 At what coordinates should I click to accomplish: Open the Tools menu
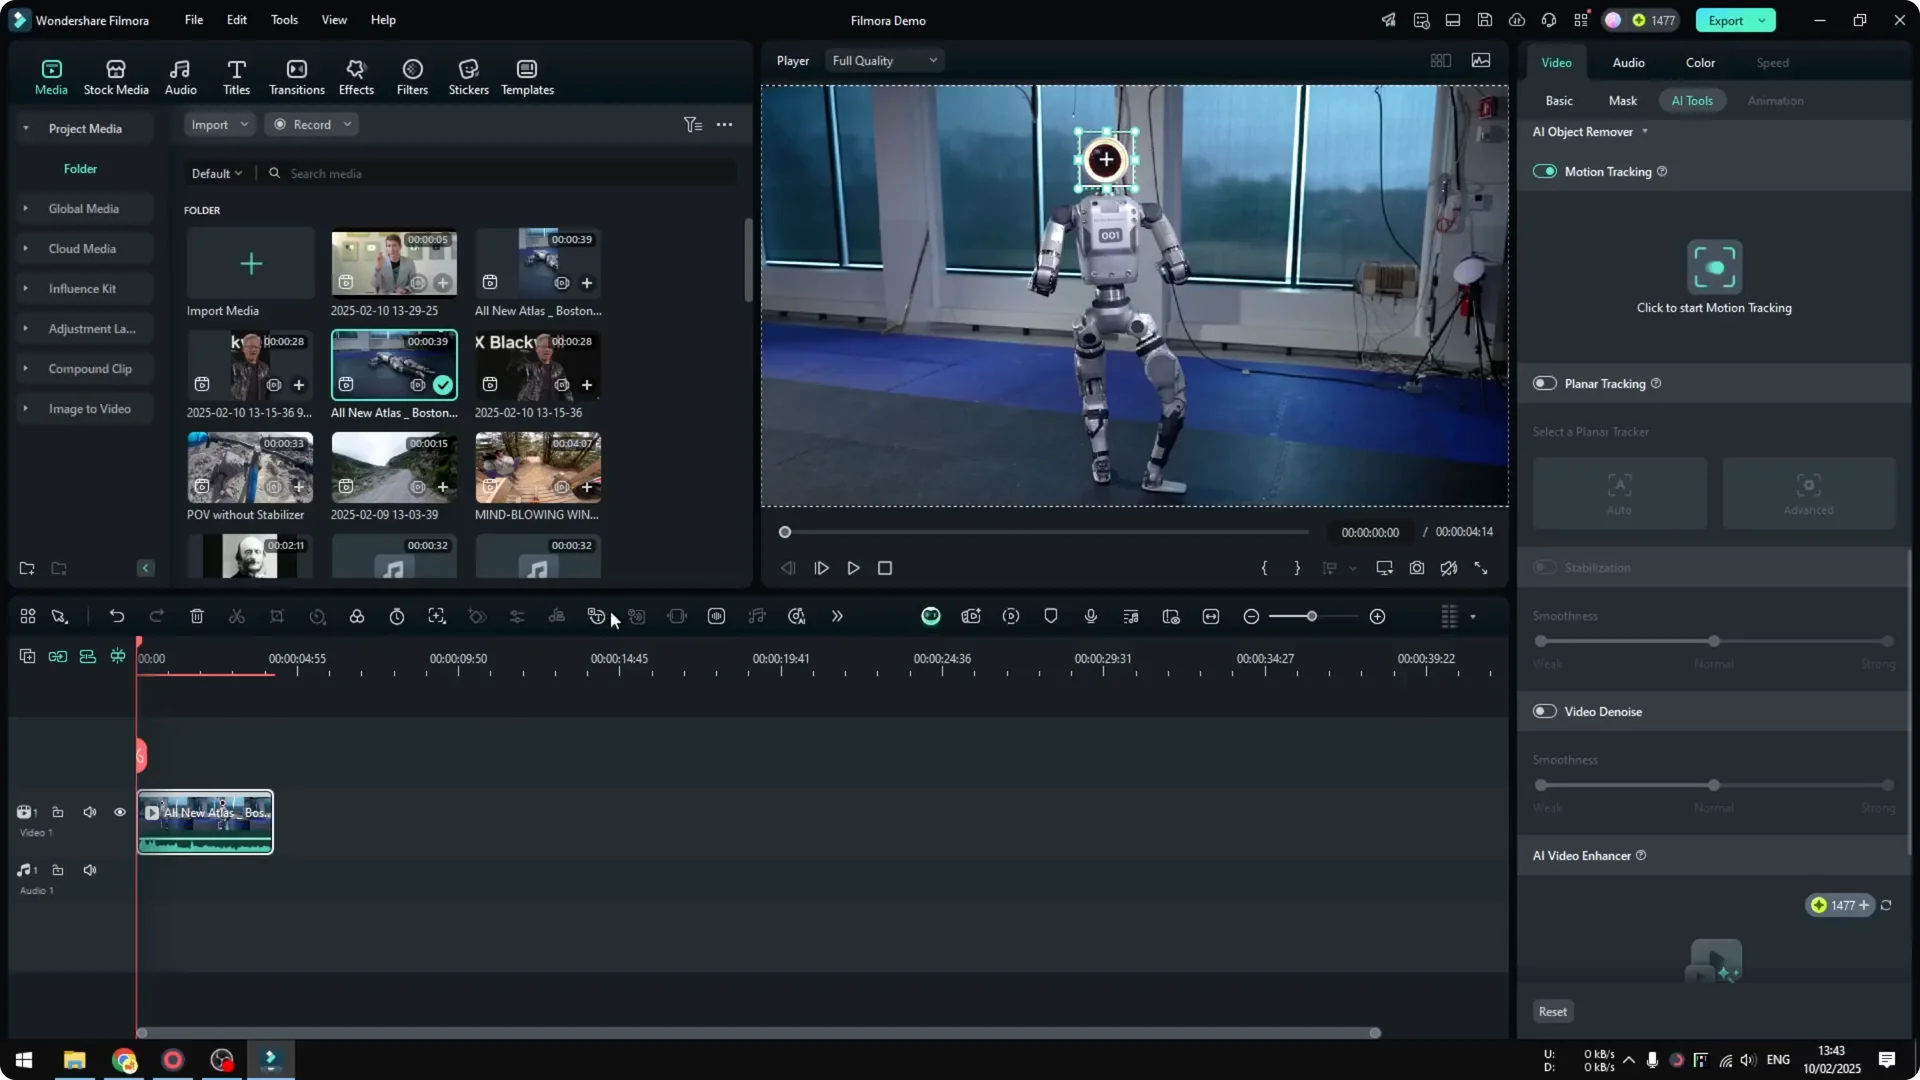pos(283,20)
